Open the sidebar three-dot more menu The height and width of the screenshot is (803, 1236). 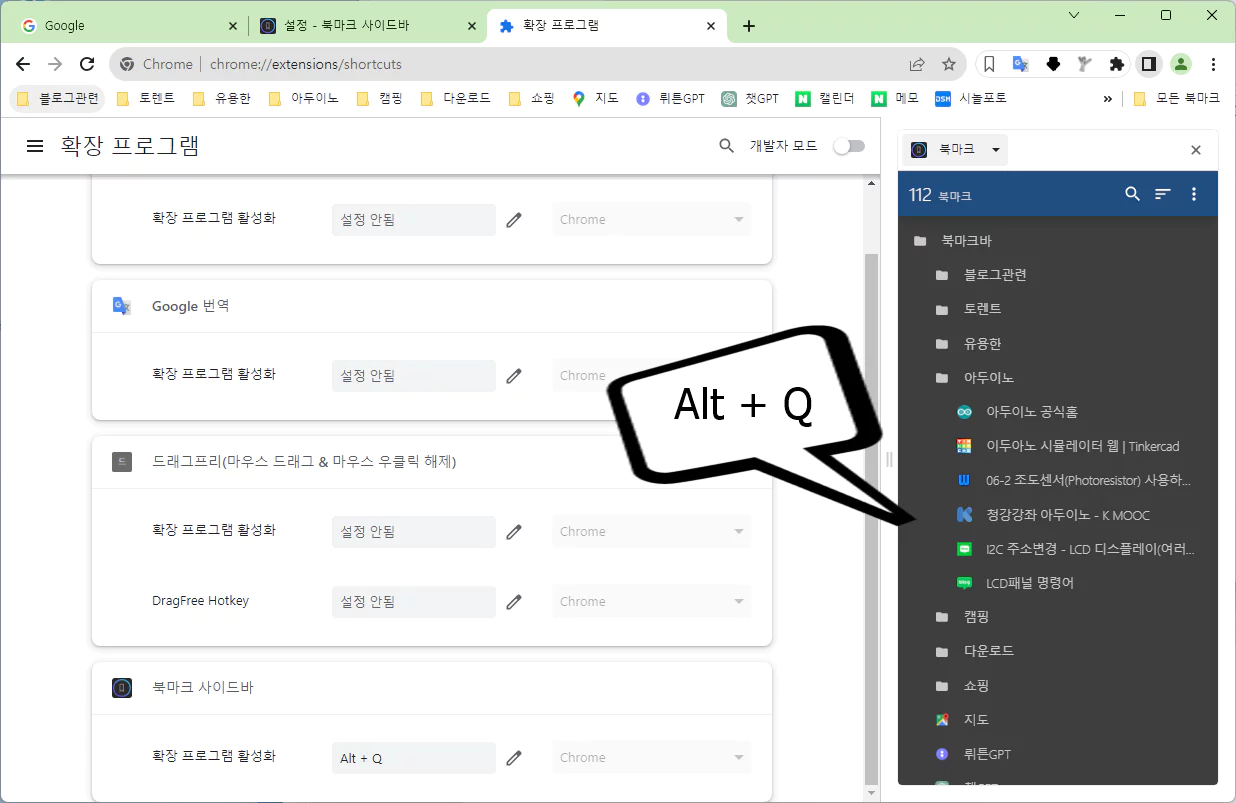pos(1193,194)
